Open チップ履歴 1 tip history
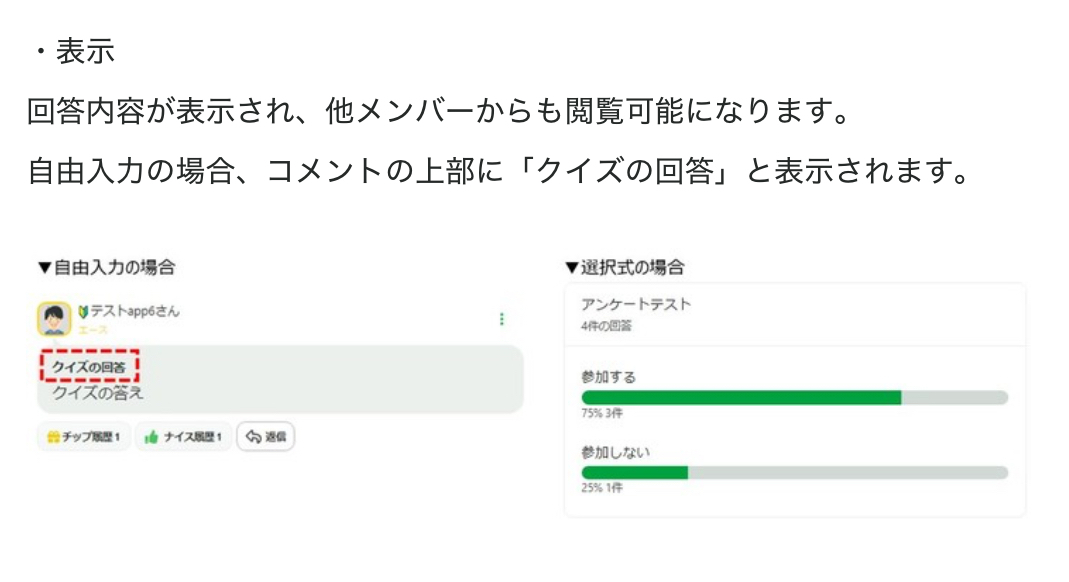This screenshot has height=582, width=1069. pos(84,437)
